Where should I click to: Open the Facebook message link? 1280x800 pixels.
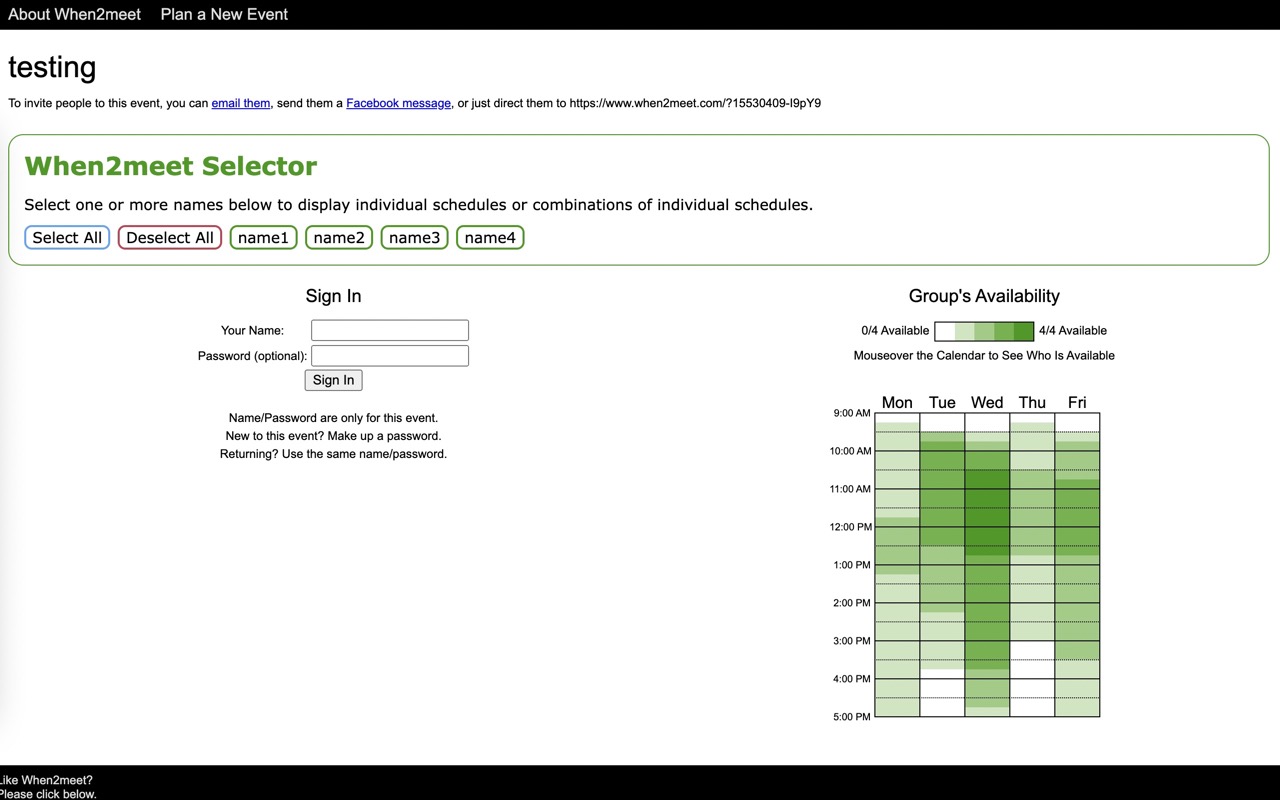398,103
